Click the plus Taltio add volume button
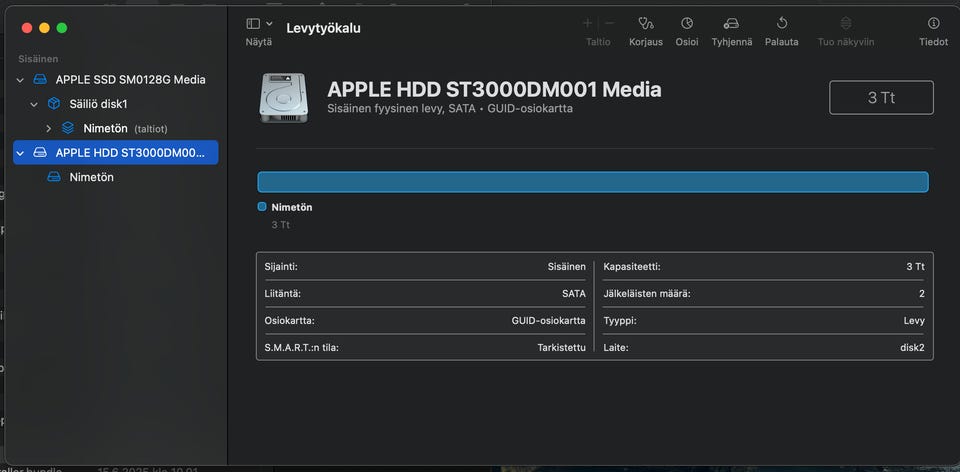This screenshot has width=960, height=472. coord(587,23)
